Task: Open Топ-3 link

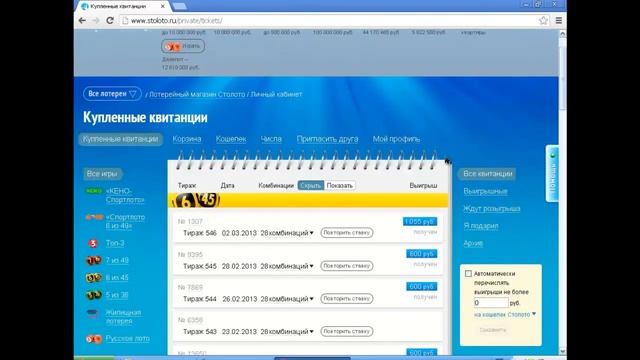Action: pos(115,243)
